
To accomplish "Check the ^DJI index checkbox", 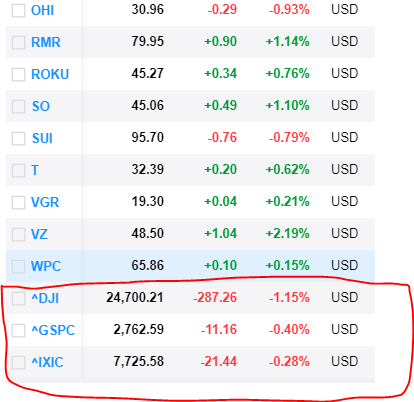I will tap(18, 299).
